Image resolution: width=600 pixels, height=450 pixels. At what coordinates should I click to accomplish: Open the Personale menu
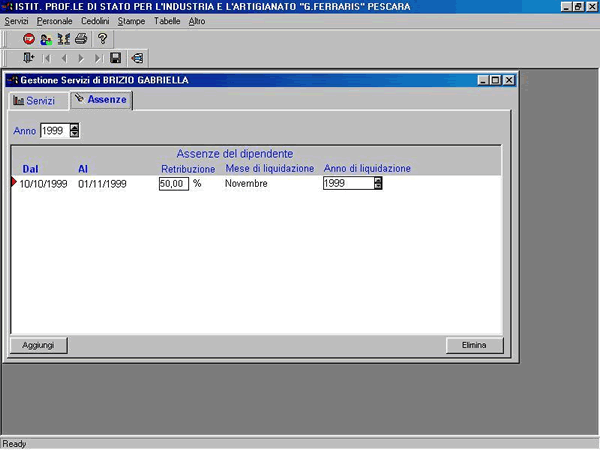tap(54, 21)
